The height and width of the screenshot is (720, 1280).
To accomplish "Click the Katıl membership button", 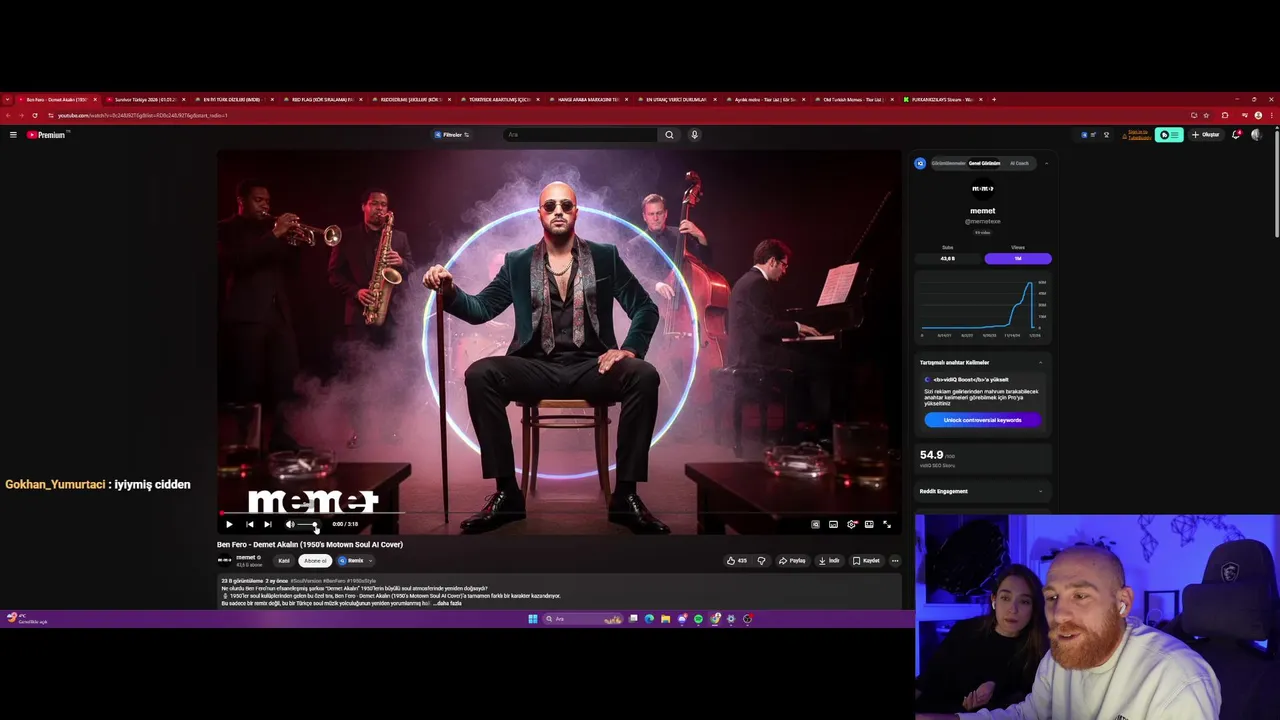I will (284, 561).
